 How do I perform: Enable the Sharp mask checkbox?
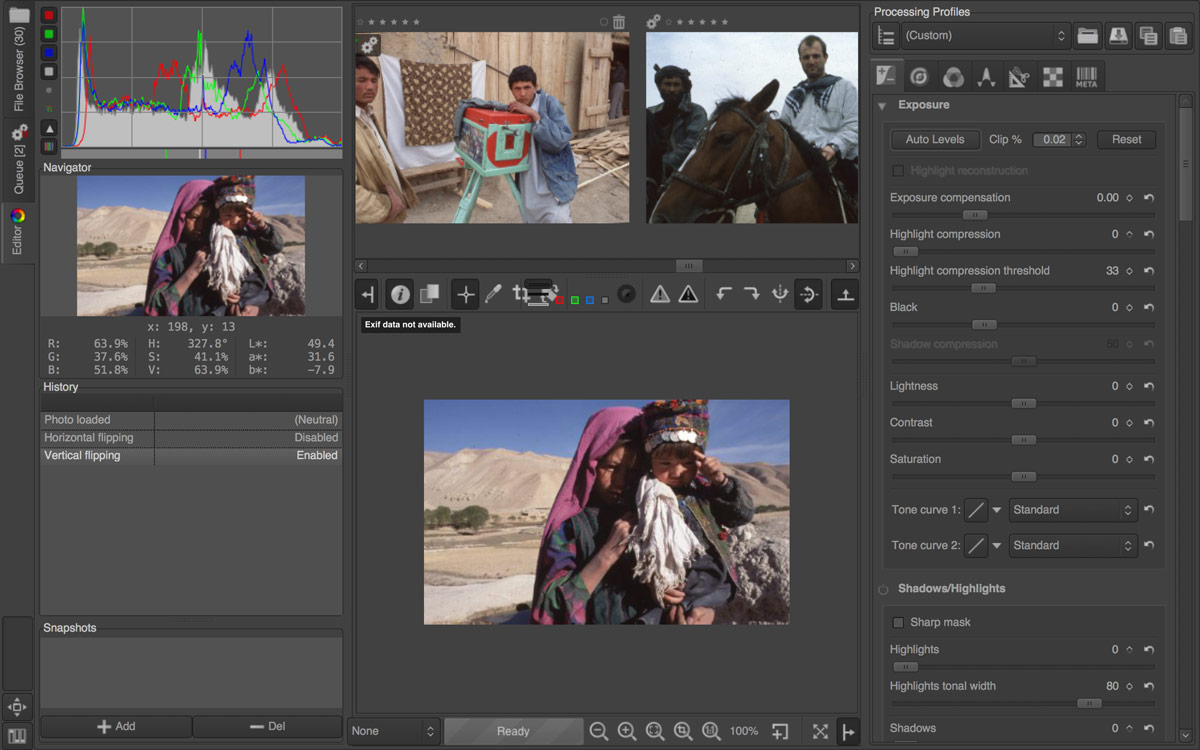coord(898,622)
